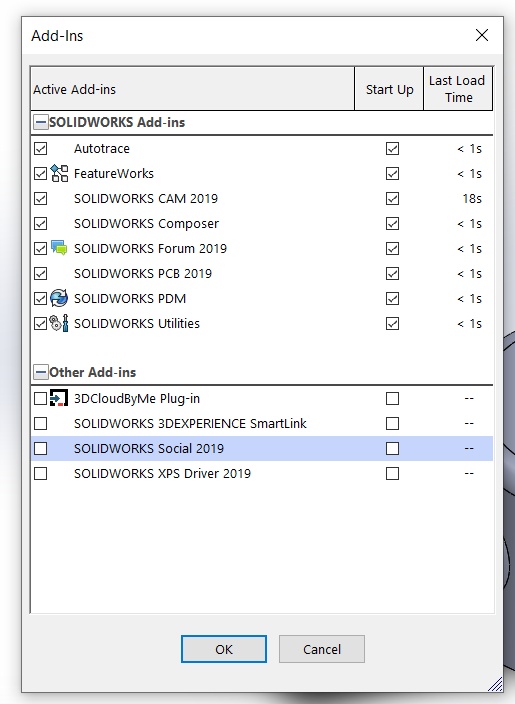Select SOLIDWORKS XPS Driver 2019 label
The width and height of the screenshot is (515, 704).
[x=163, y=474]
